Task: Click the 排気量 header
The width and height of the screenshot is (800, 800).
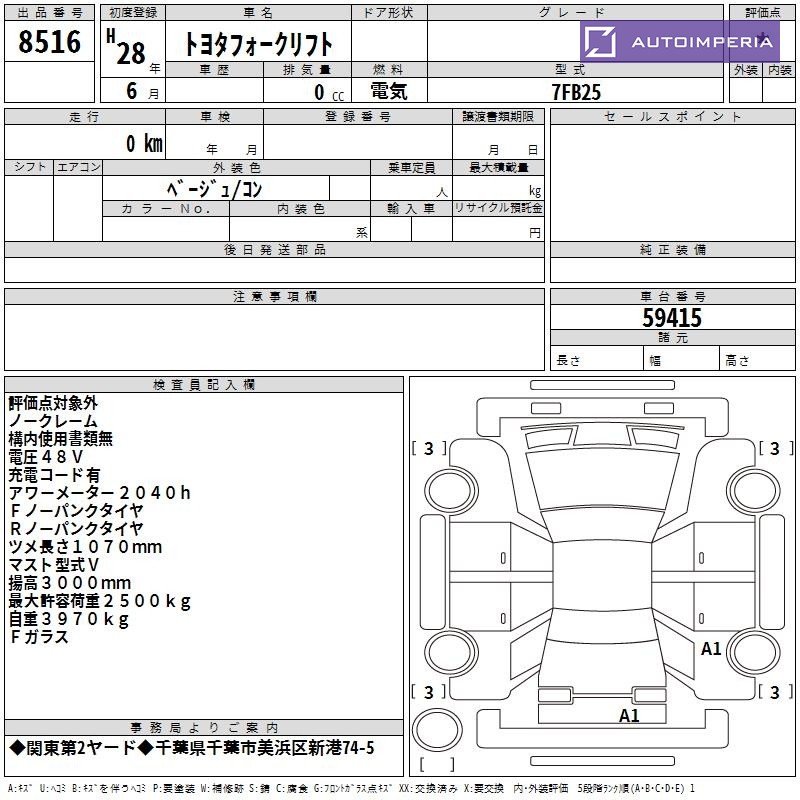Action: [x=307, y=70]
